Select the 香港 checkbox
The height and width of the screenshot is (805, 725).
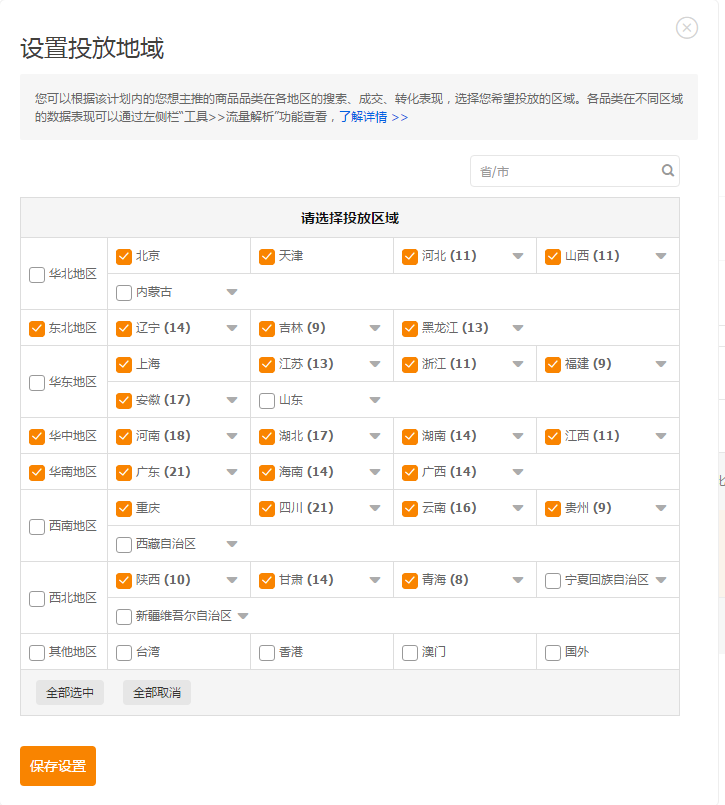pos(267,653)
